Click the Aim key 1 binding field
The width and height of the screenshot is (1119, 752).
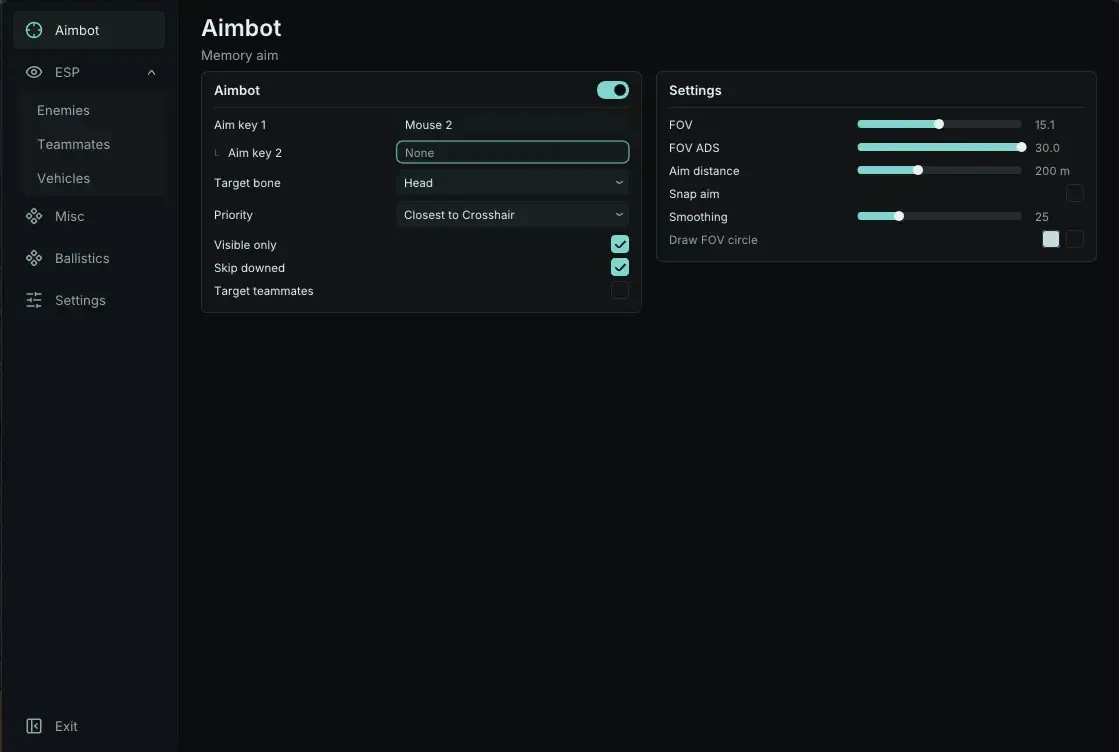point(512,125)
